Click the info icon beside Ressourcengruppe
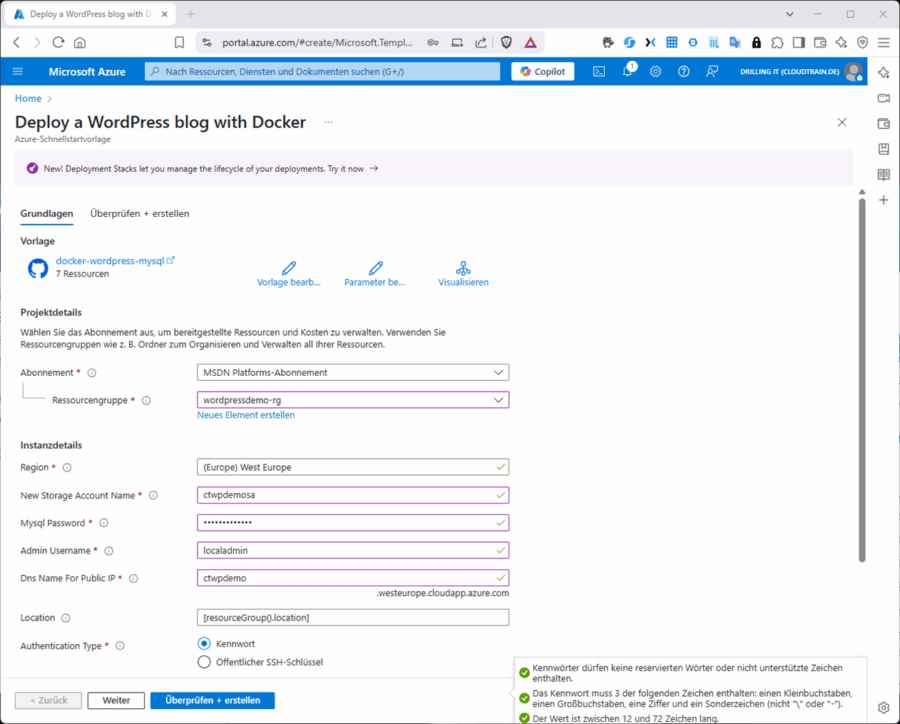The width and height of the screenshot is (900, 724). pyautogui.click(x=146, y=400)
